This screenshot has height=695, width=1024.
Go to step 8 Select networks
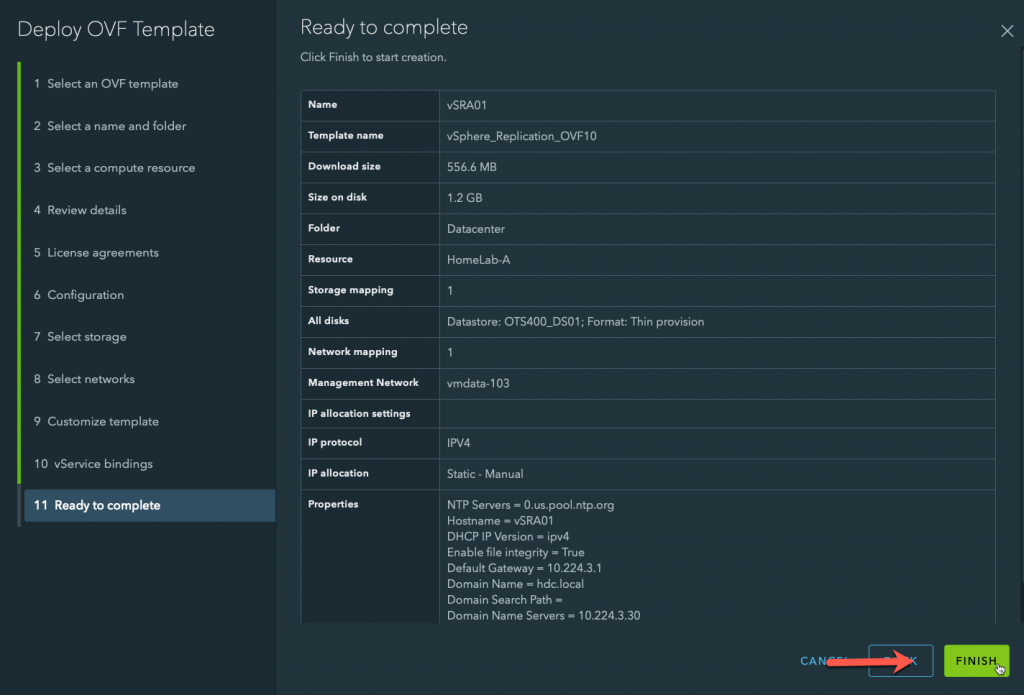[x=84, y=379]
